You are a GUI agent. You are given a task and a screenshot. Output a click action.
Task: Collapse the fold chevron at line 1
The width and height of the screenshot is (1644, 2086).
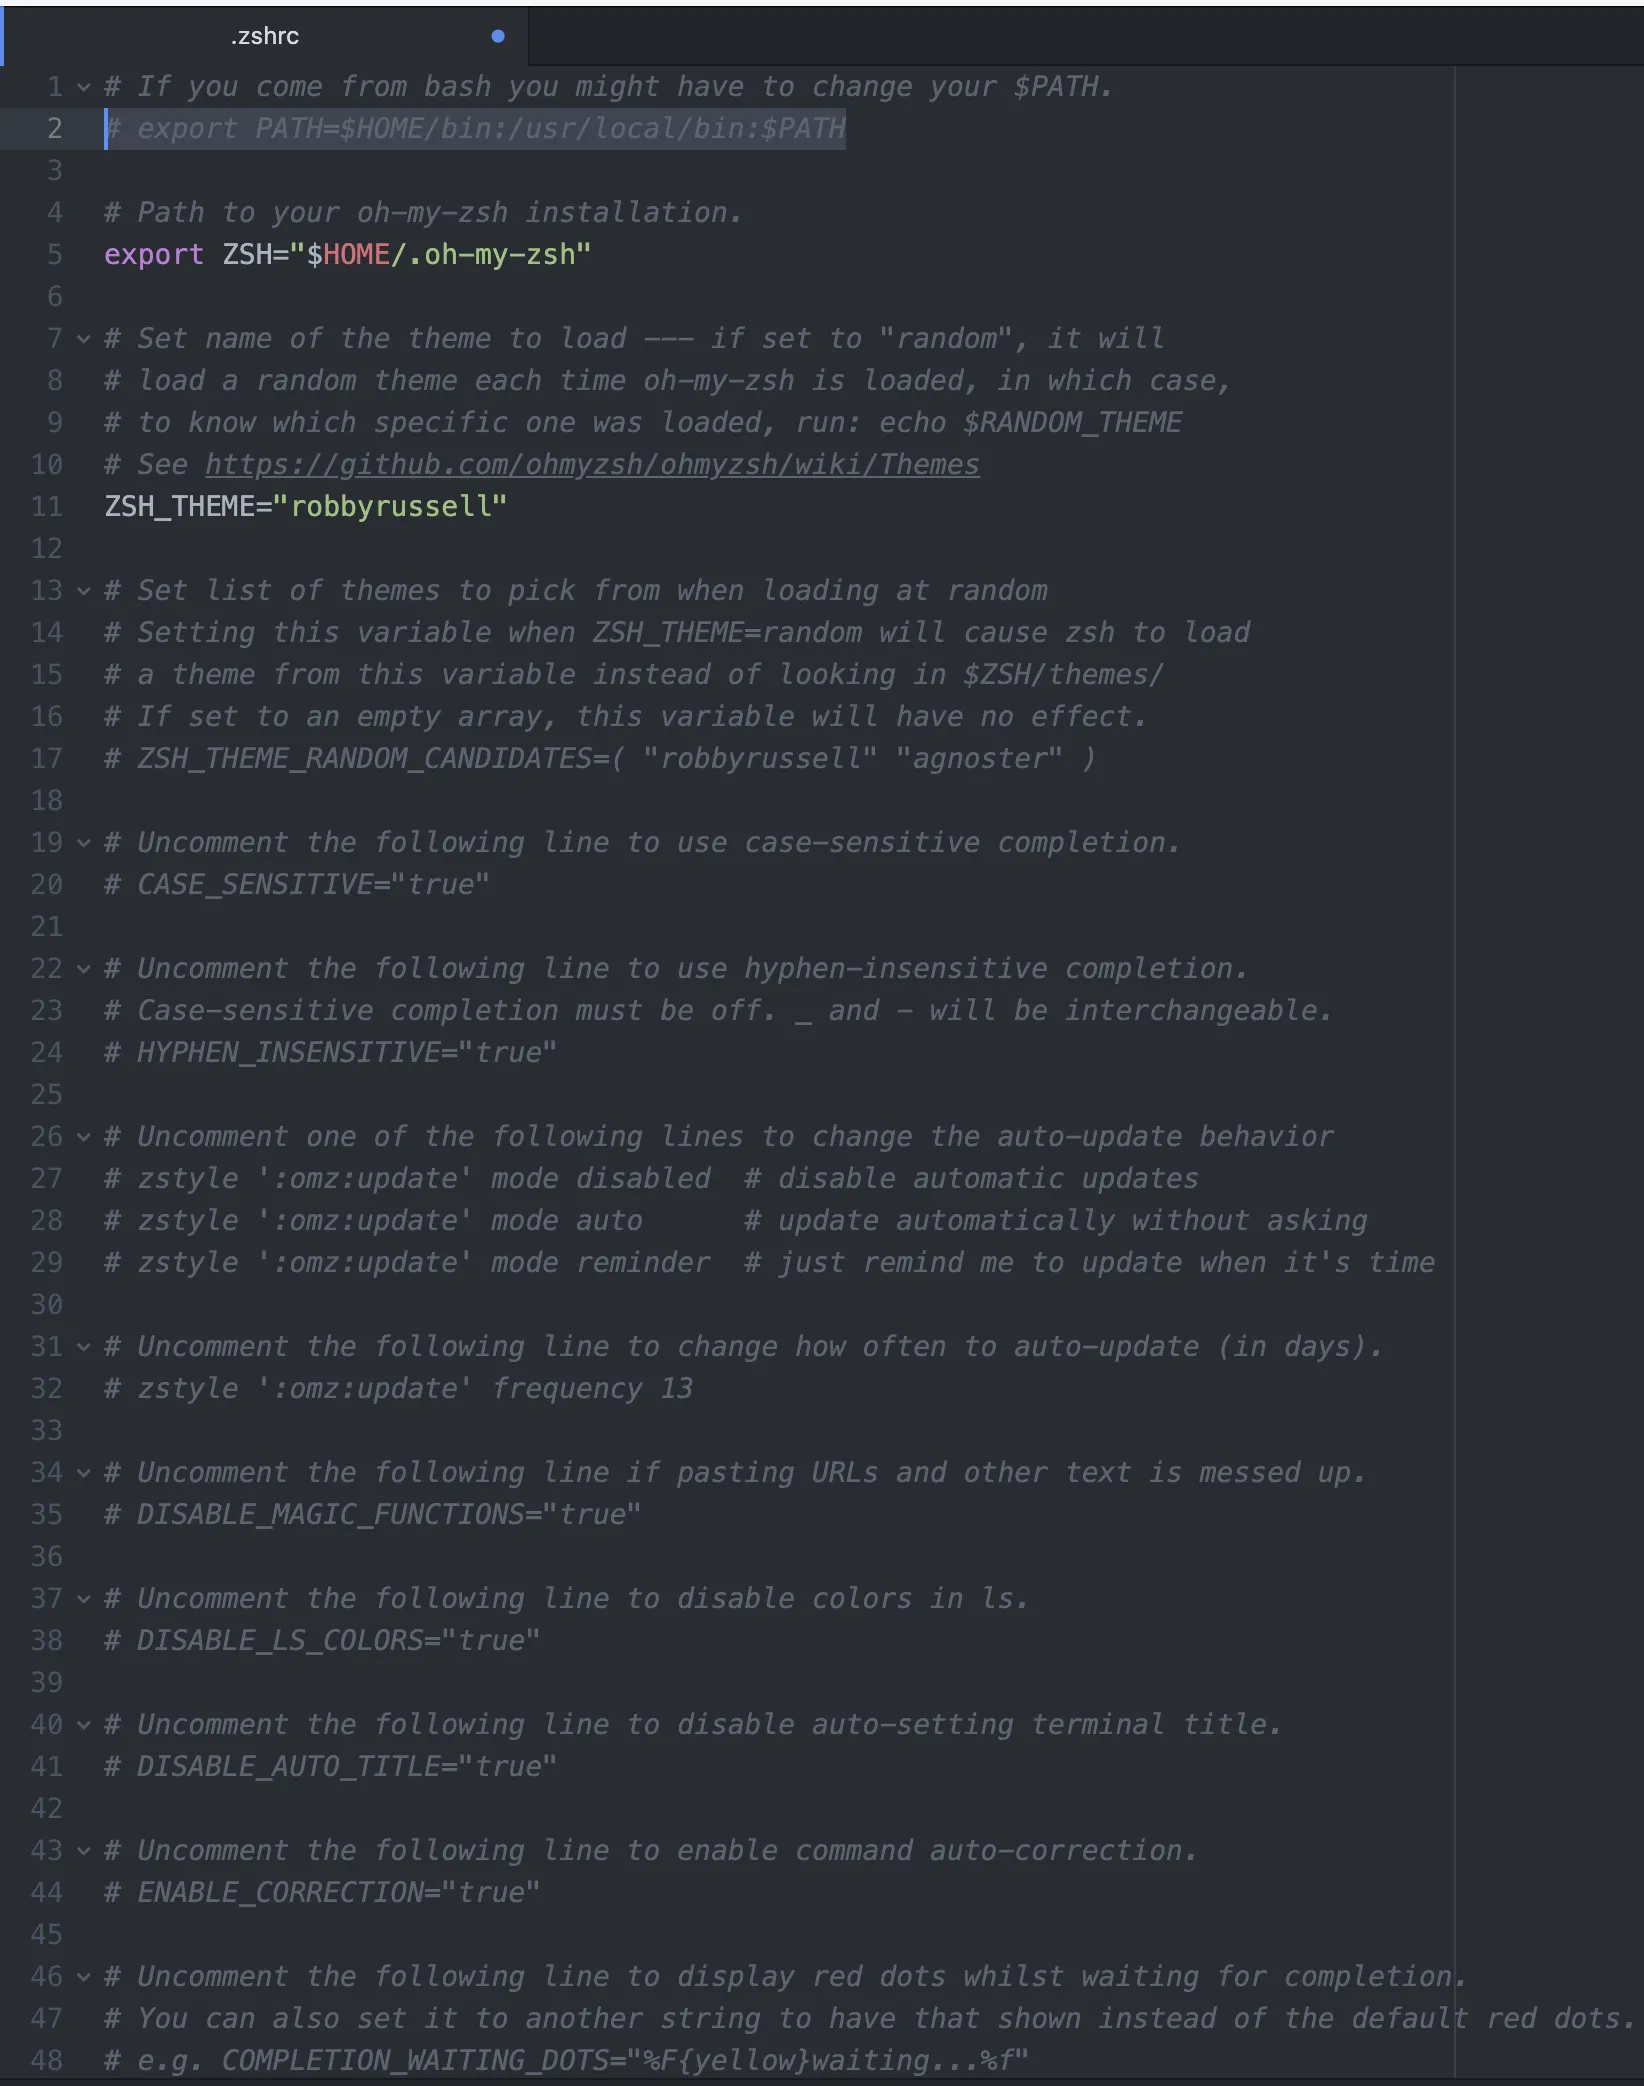pos(84,87)
